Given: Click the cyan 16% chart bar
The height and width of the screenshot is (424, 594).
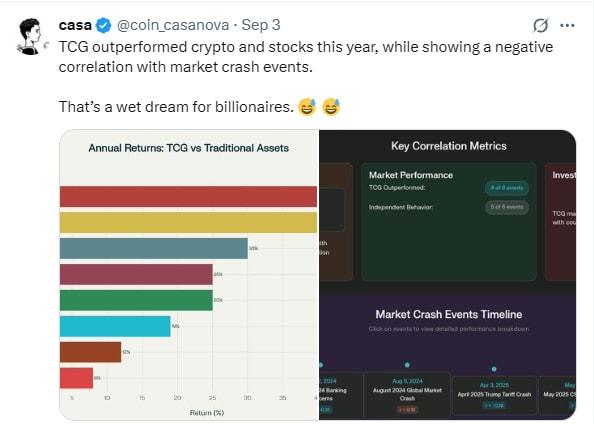Looking at the screenshot, I should pos(115,326).
